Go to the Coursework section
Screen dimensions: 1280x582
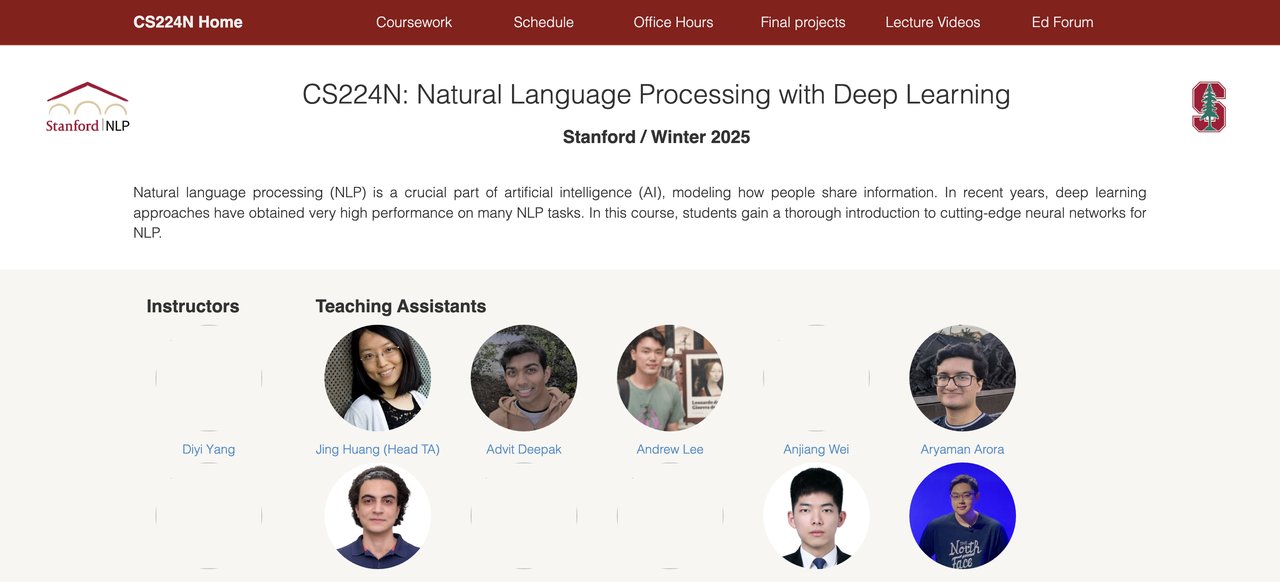point(414,22)
